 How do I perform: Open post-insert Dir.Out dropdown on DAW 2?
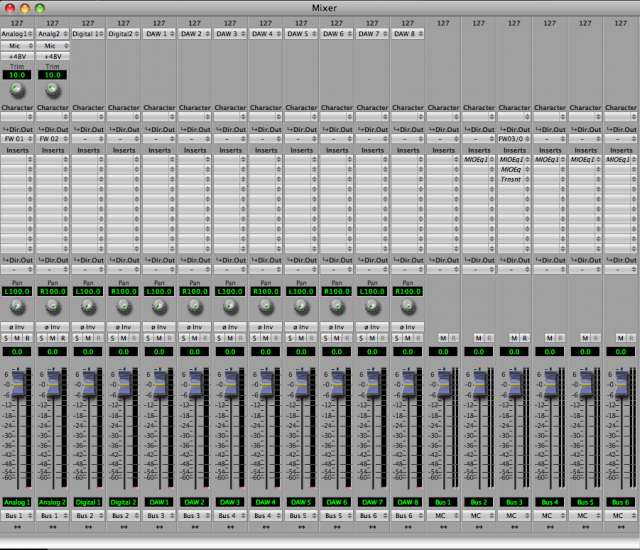[x=195, y=269]
